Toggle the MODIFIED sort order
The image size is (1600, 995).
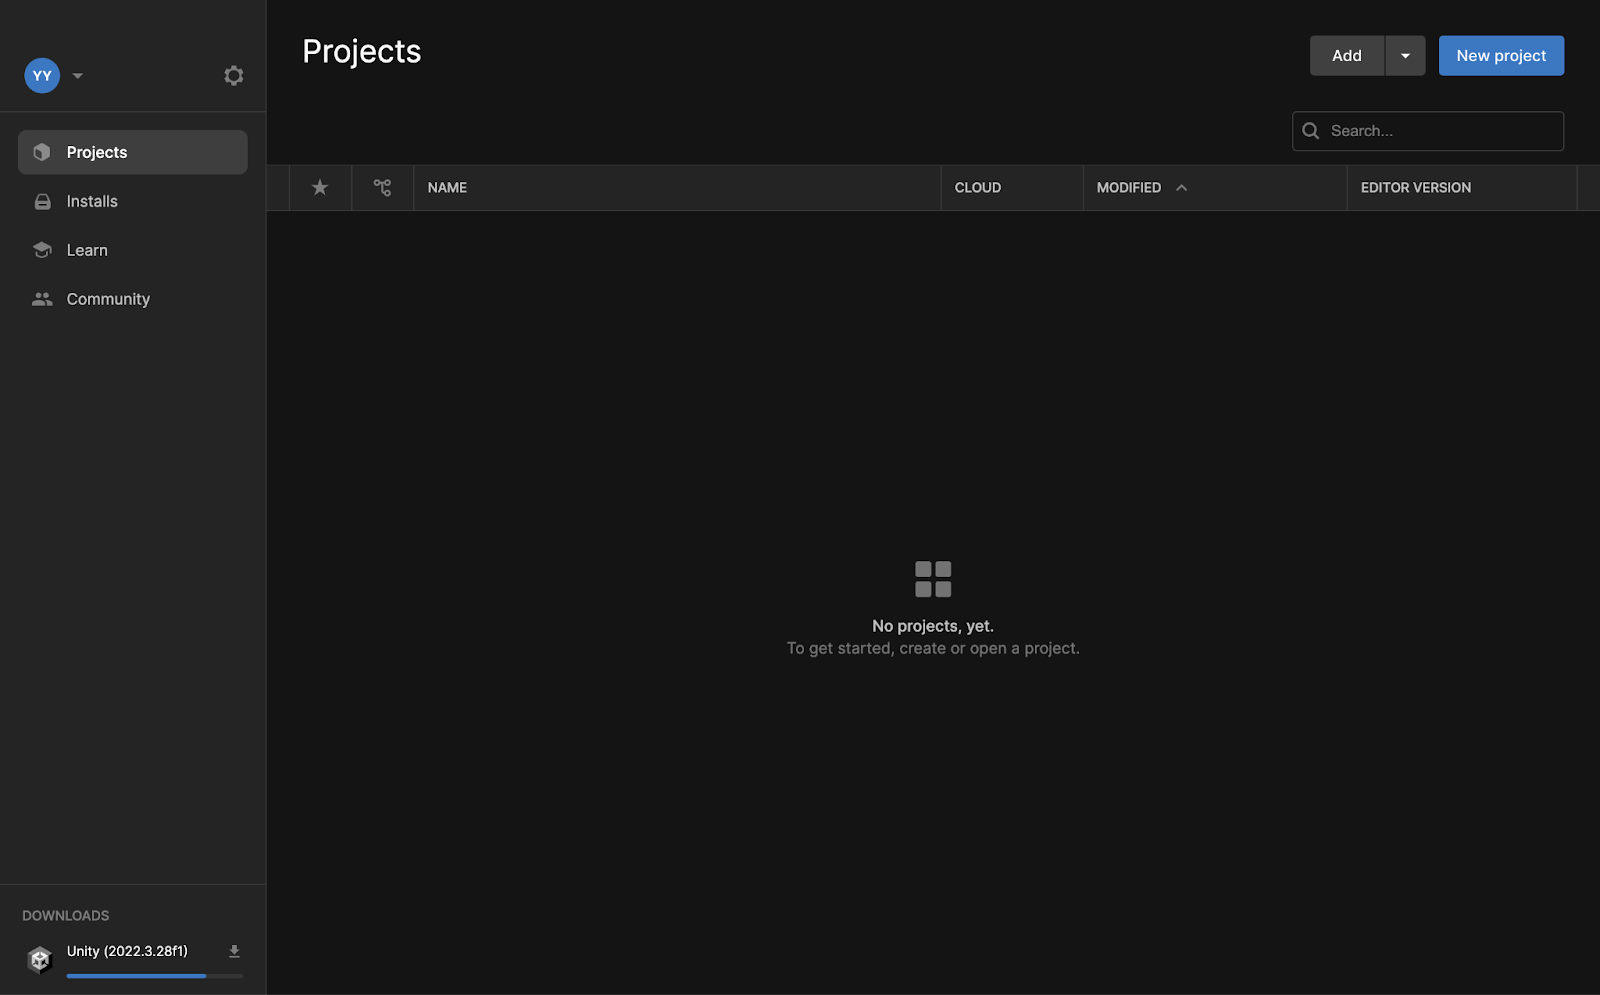click(x=1129, y=187)
